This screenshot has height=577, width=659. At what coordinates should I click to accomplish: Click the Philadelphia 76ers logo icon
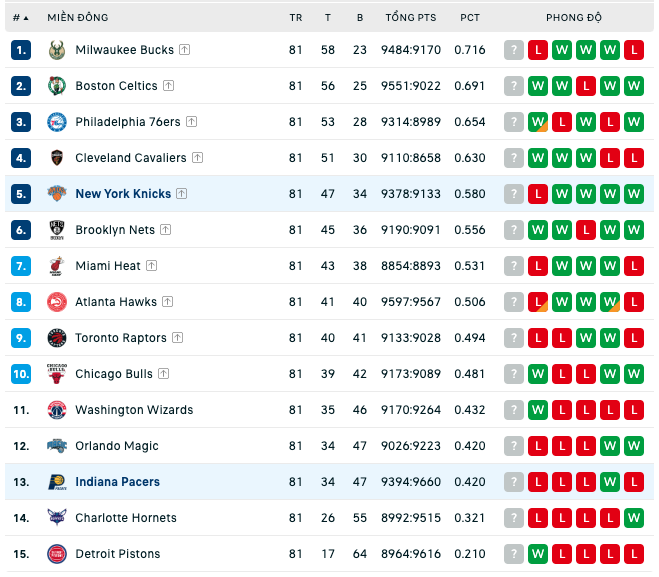point(57,122)
